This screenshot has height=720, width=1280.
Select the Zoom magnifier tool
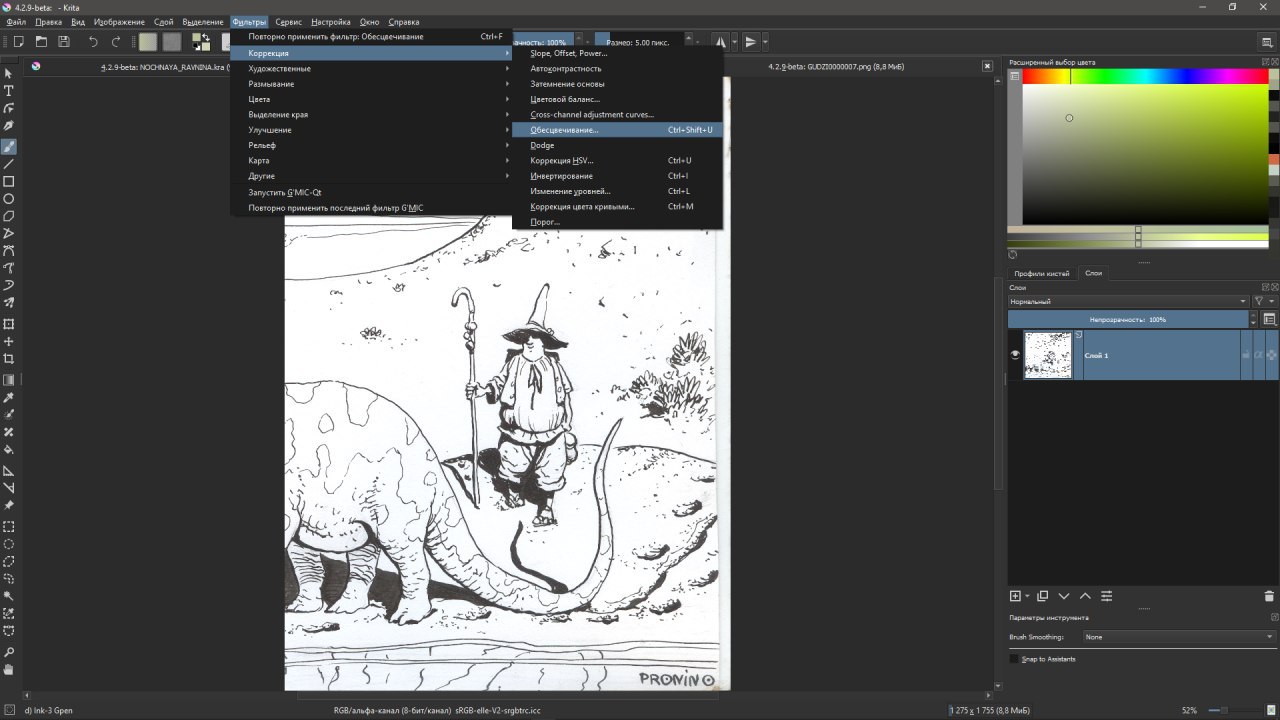tap(9, 652)
